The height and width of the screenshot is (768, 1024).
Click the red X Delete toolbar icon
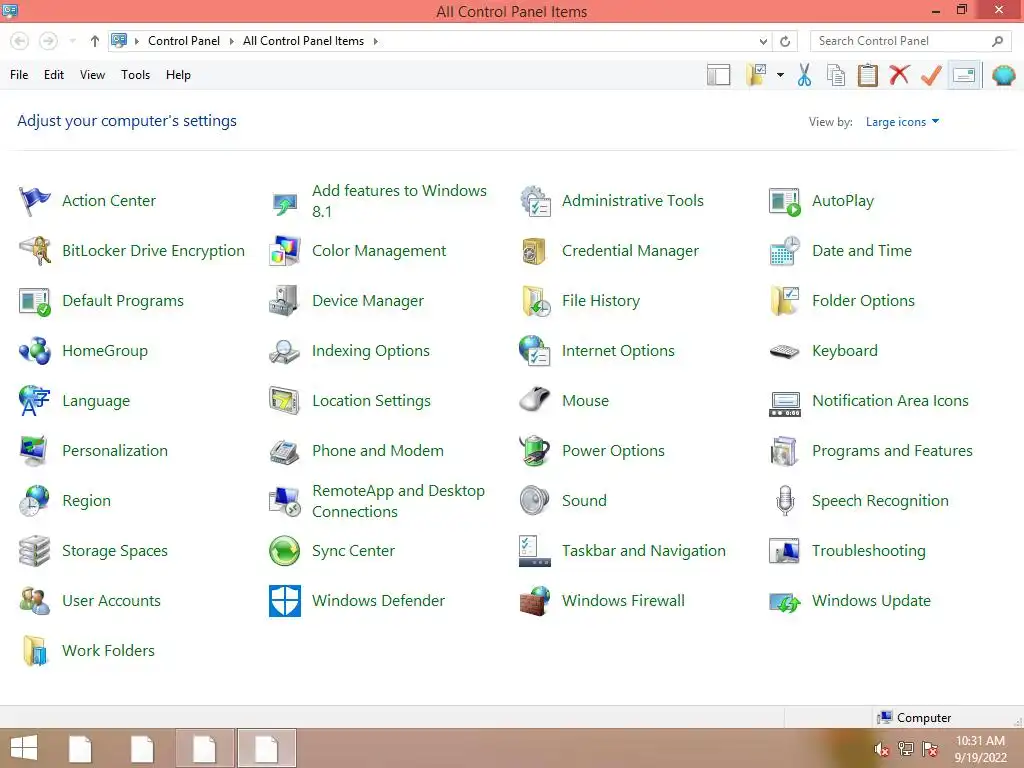(x=899, y=75)
